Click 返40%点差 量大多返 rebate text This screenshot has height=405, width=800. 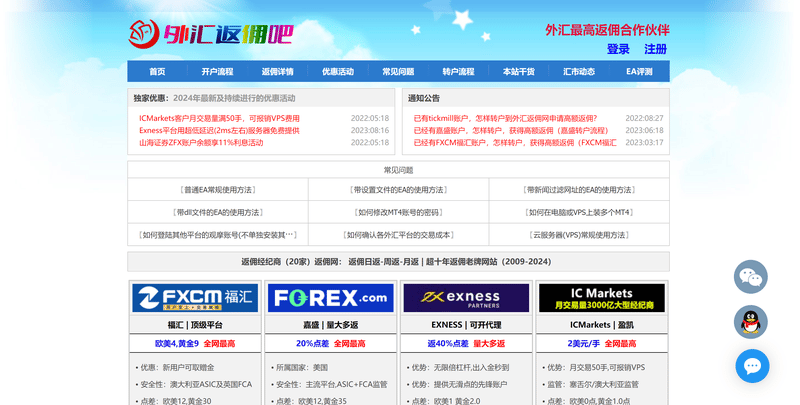[x=466, y=344]
